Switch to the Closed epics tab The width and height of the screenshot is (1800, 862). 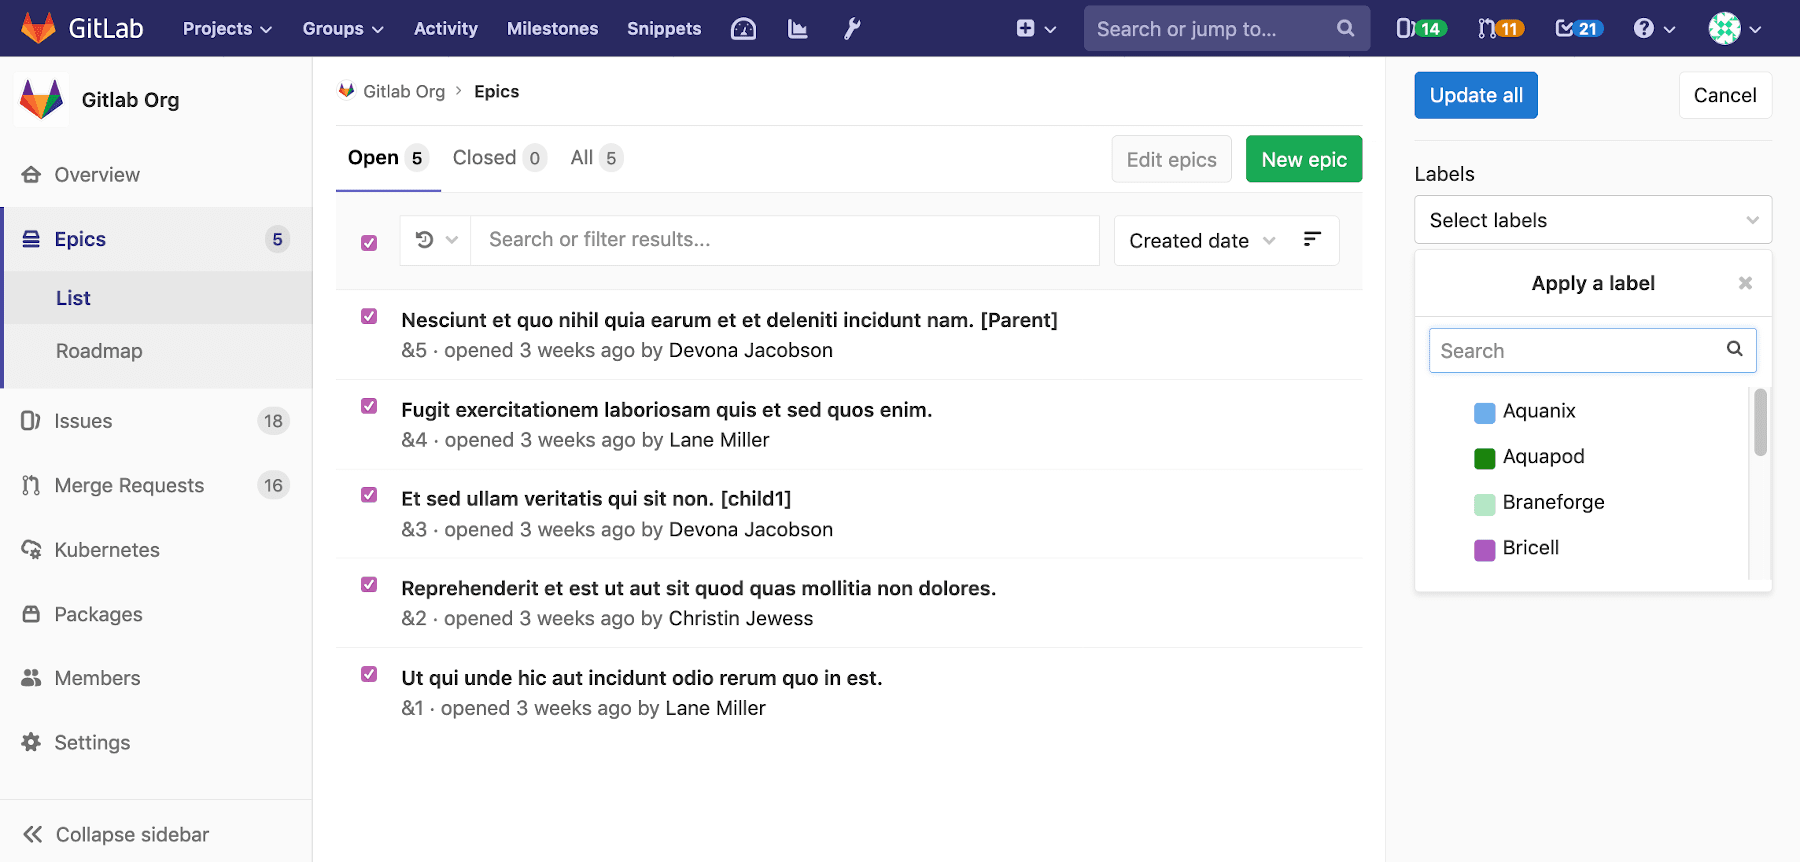(x=497, y=158)
